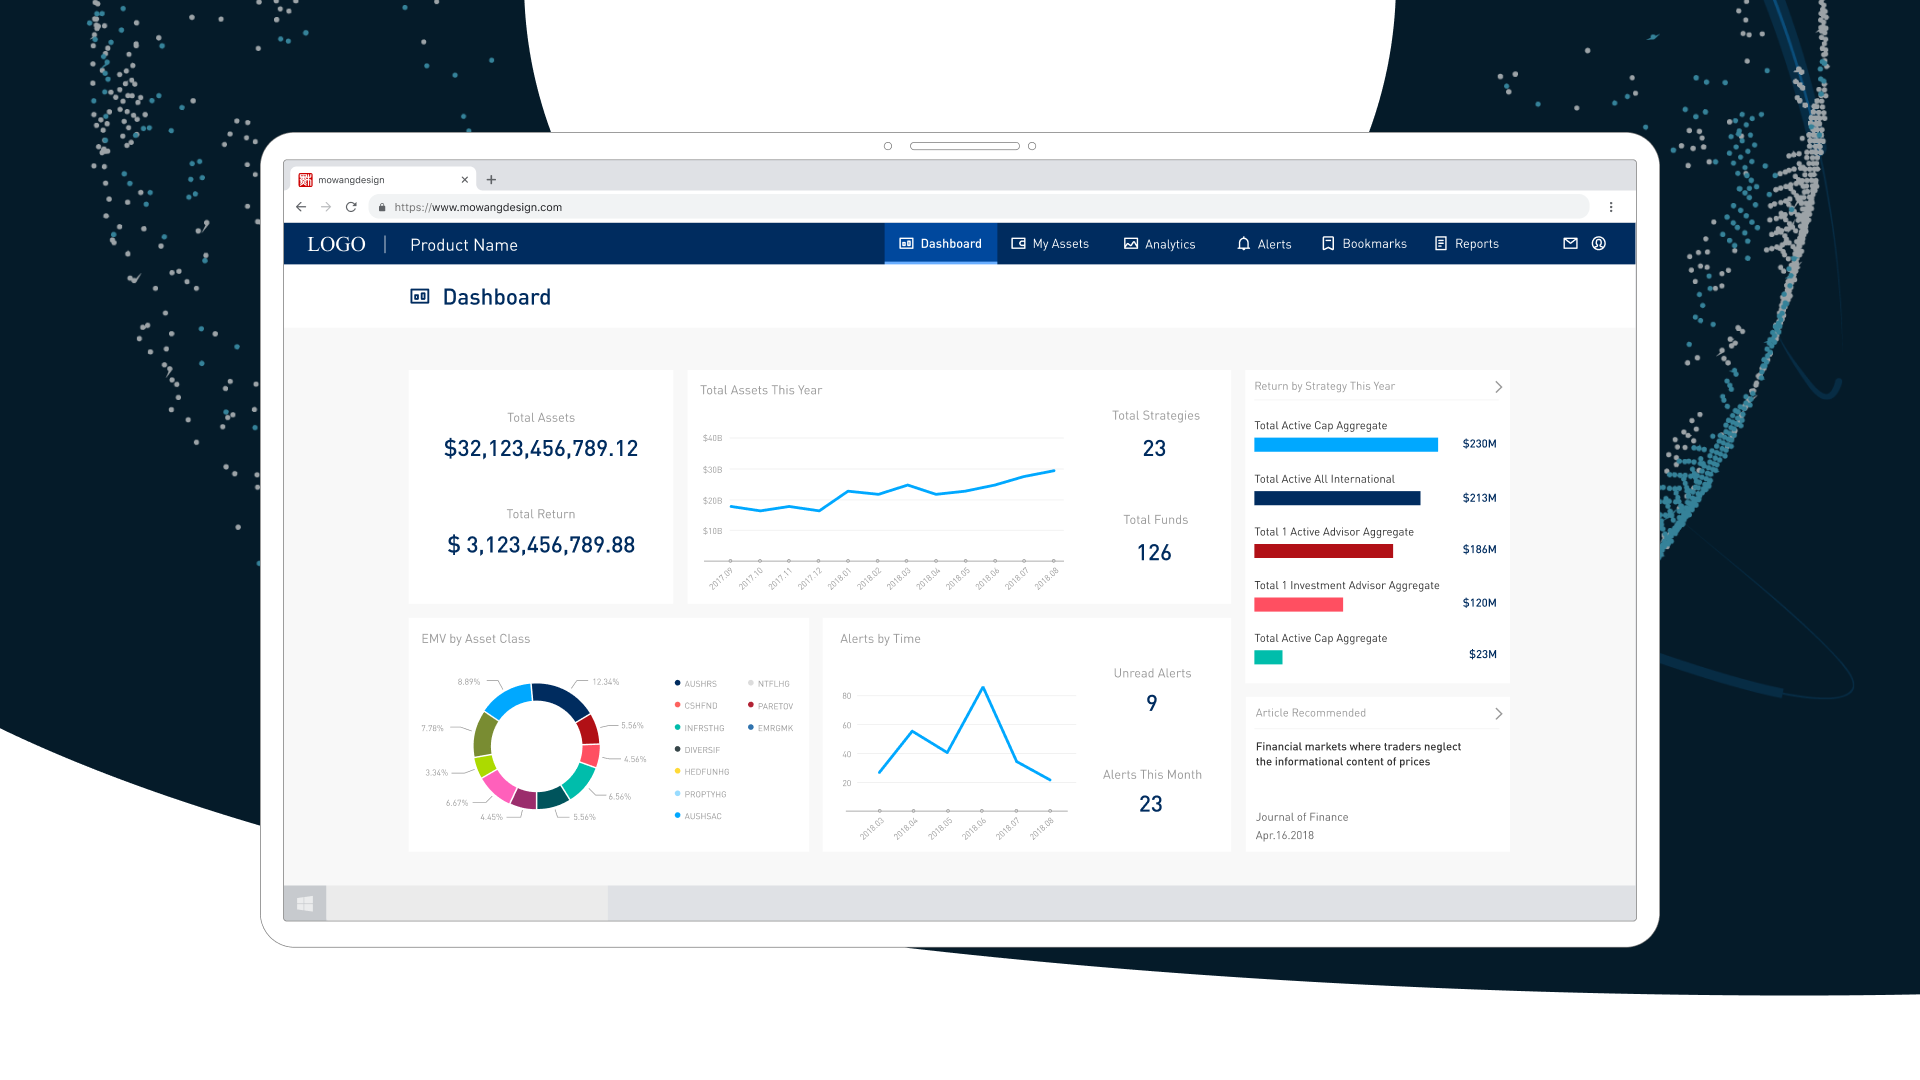Click the LOGO in the header
1920x1080 pixels.
[x=336, y=245]
